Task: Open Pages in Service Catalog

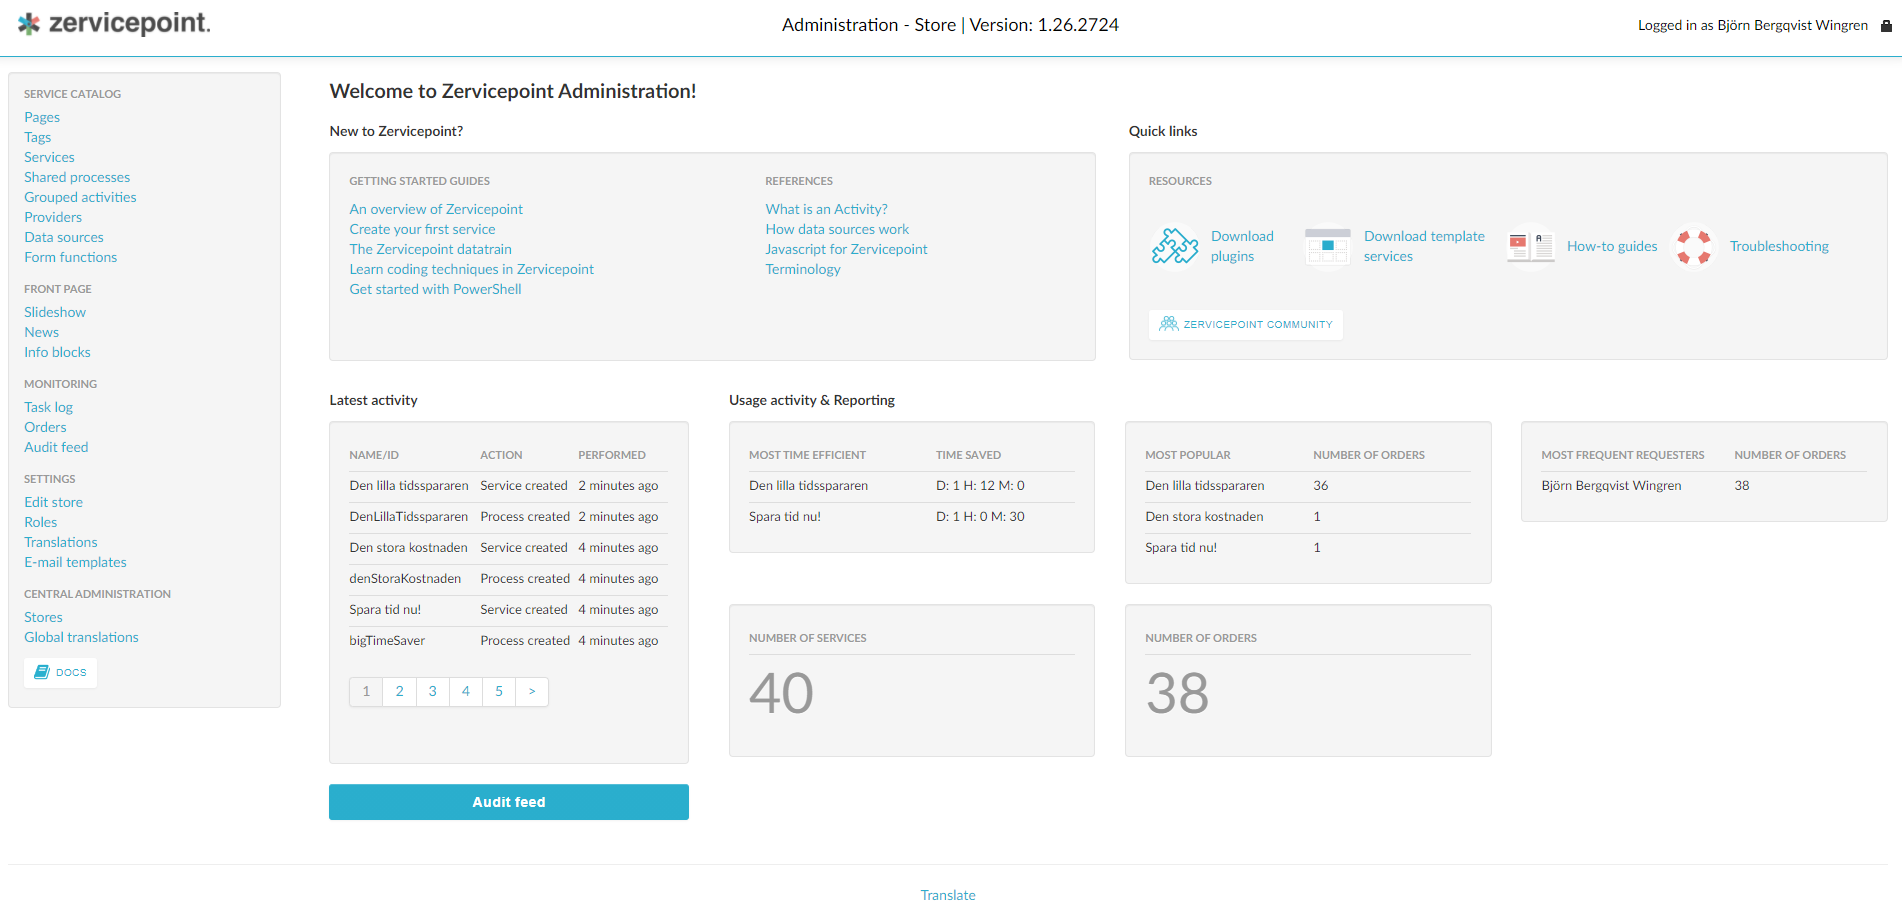Action: (42, 117)
